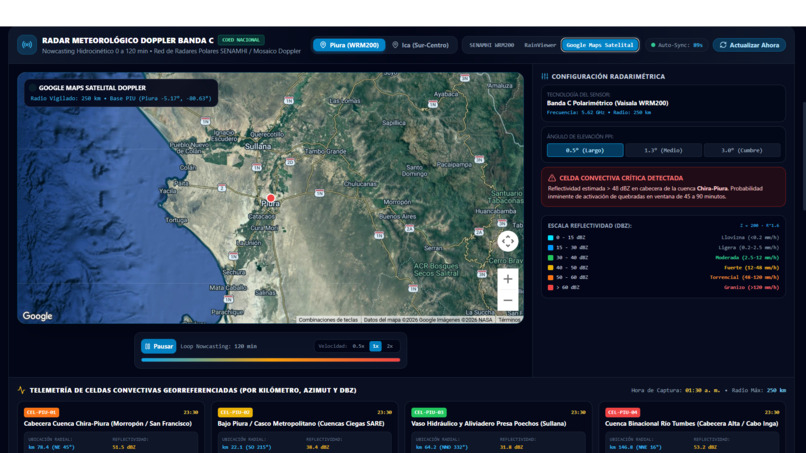
Task: Click Bajo Piura / Casco Metropolitano title
Action: coord(301,424)
